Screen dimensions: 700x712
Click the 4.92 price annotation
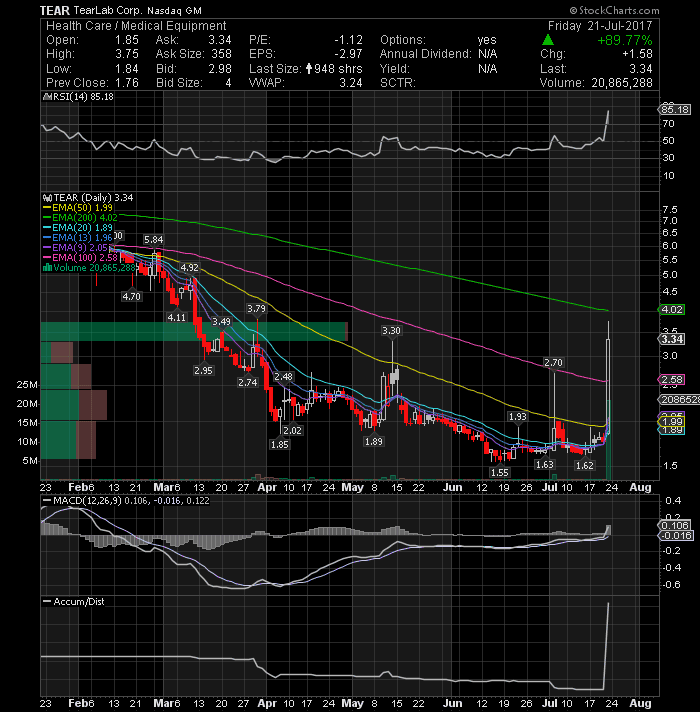tap(189, 267)
